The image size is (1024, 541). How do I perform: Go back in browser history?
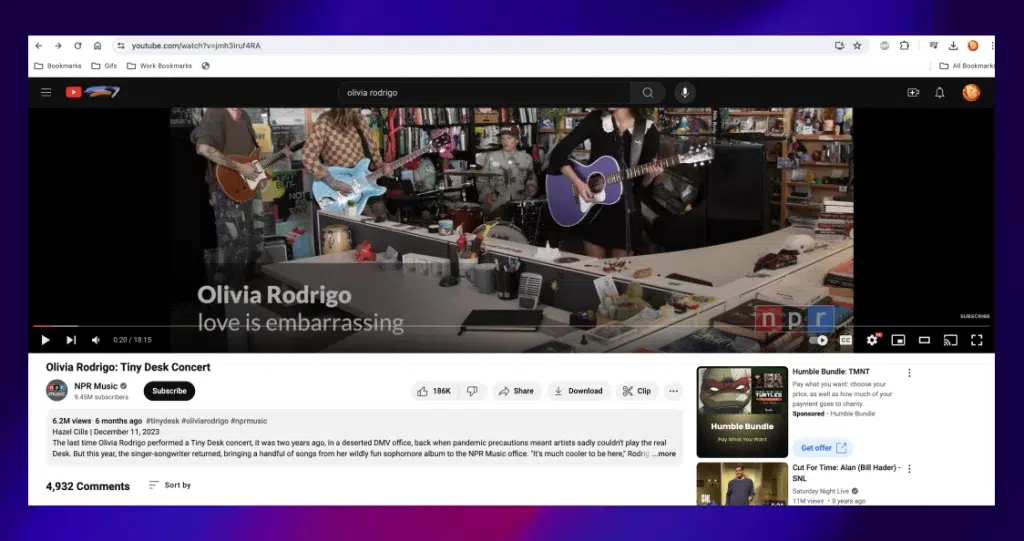point(39,46)
